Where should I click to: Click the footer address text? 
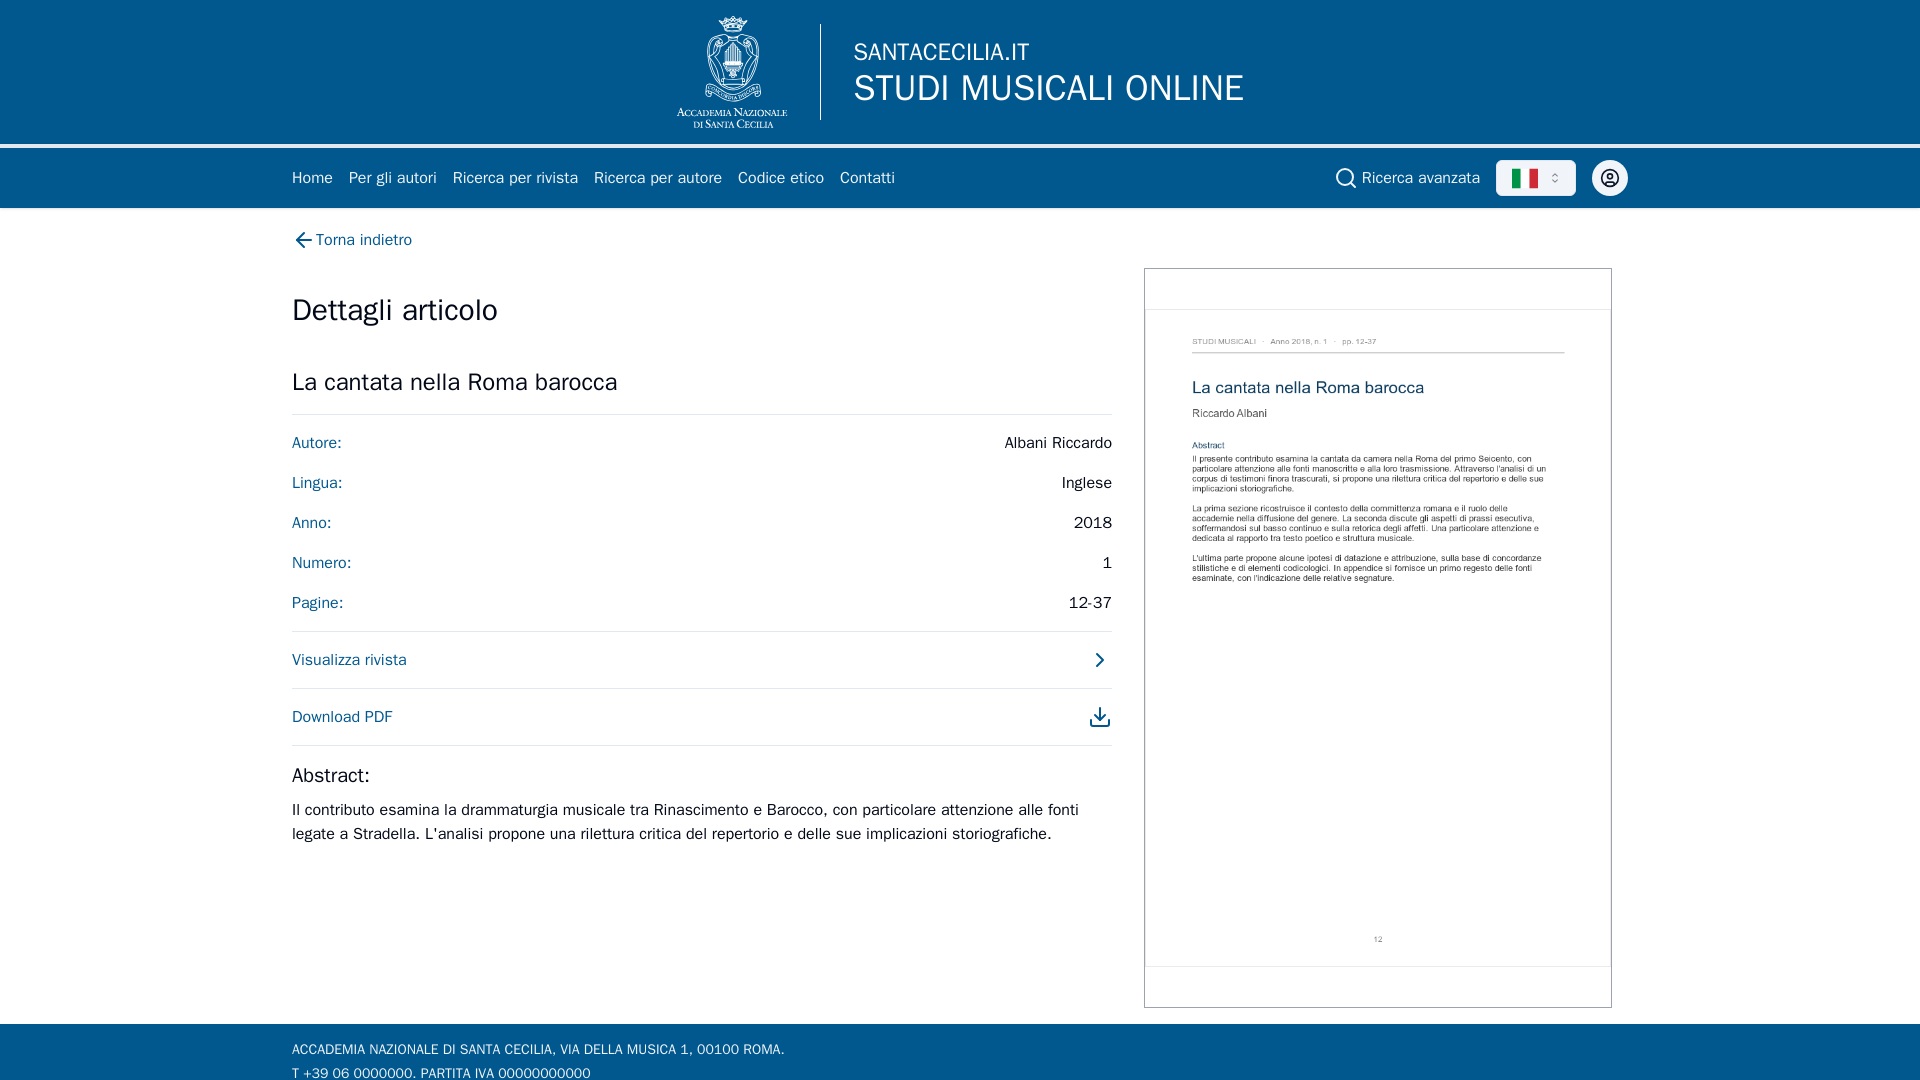(x=538, y=1049)
